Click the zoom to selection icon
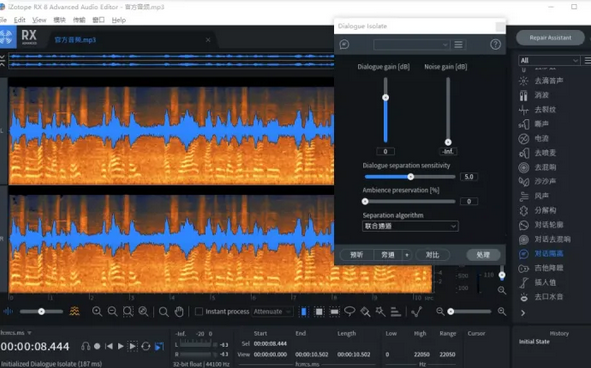This screenshot has width=591, height=368. click(x=128, y=311)
